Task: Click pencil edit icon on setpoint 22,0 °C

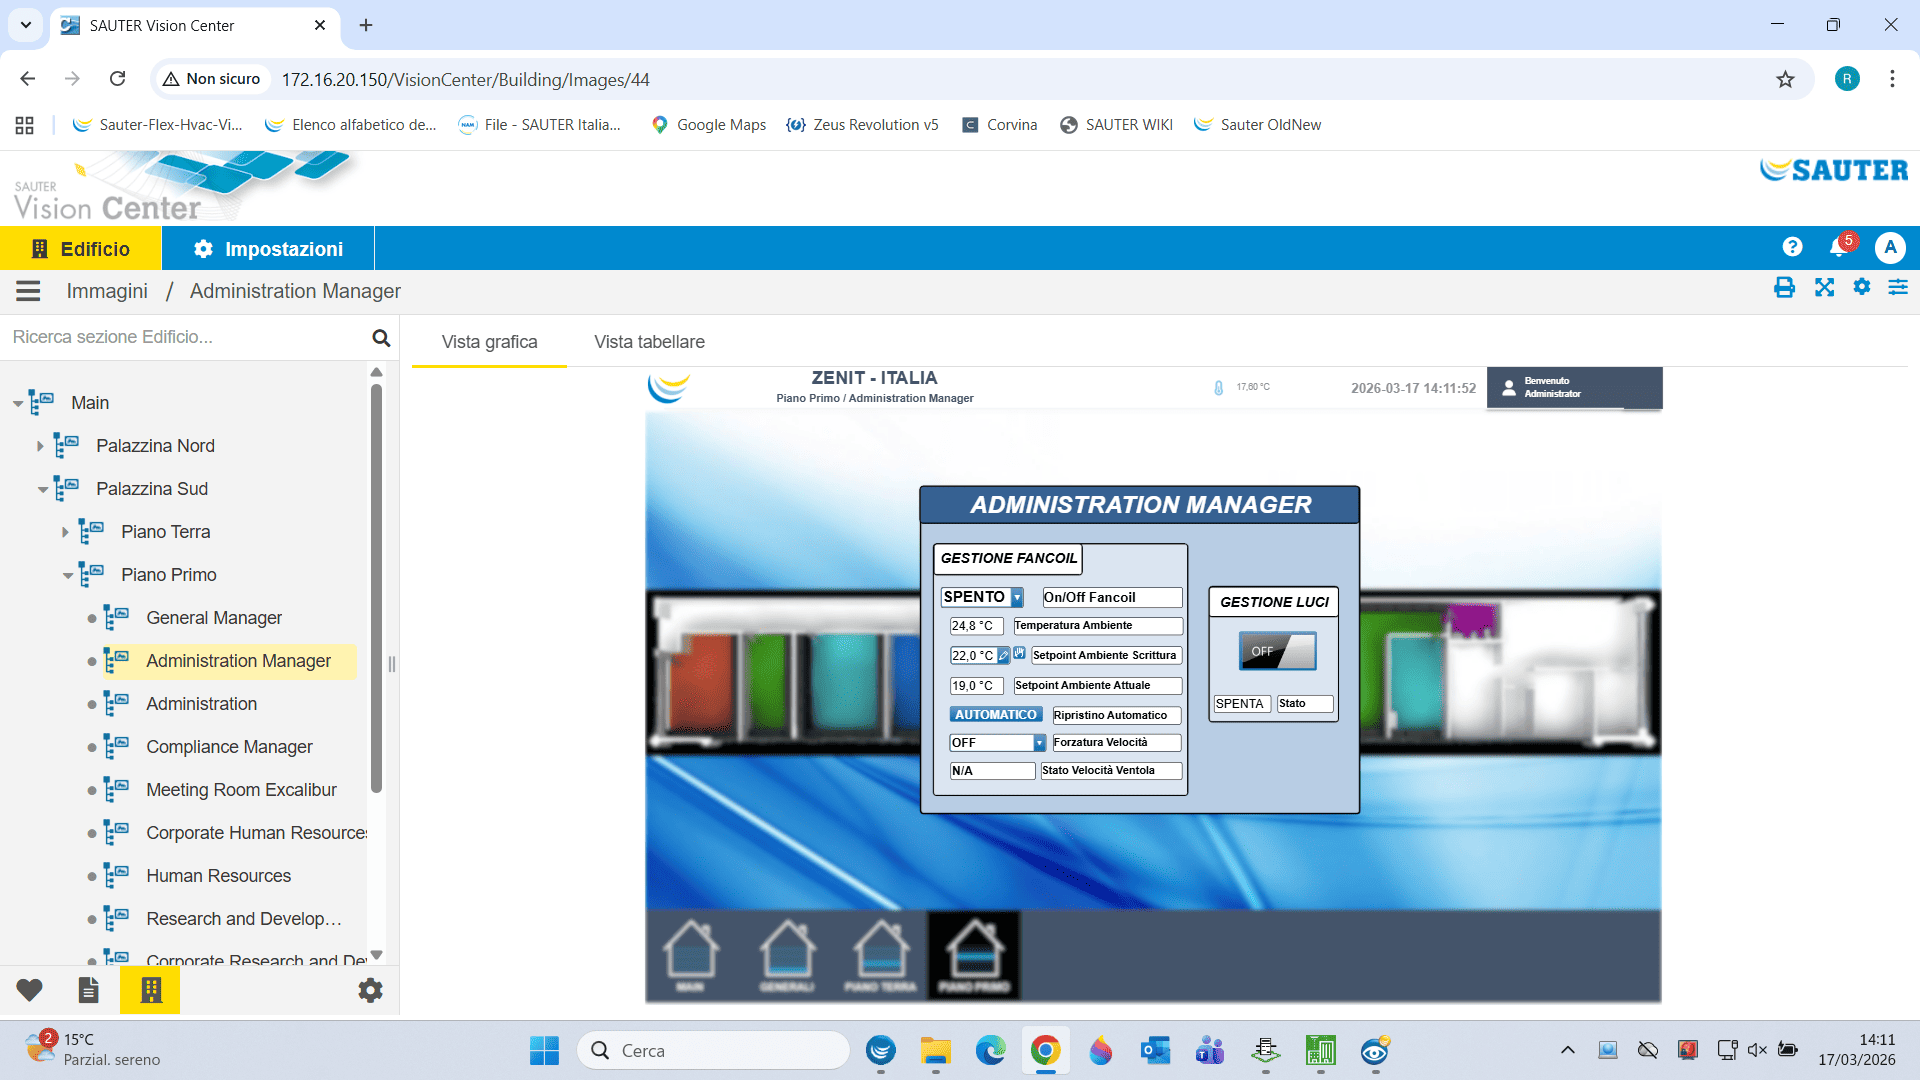Action: coord(1003,656)
